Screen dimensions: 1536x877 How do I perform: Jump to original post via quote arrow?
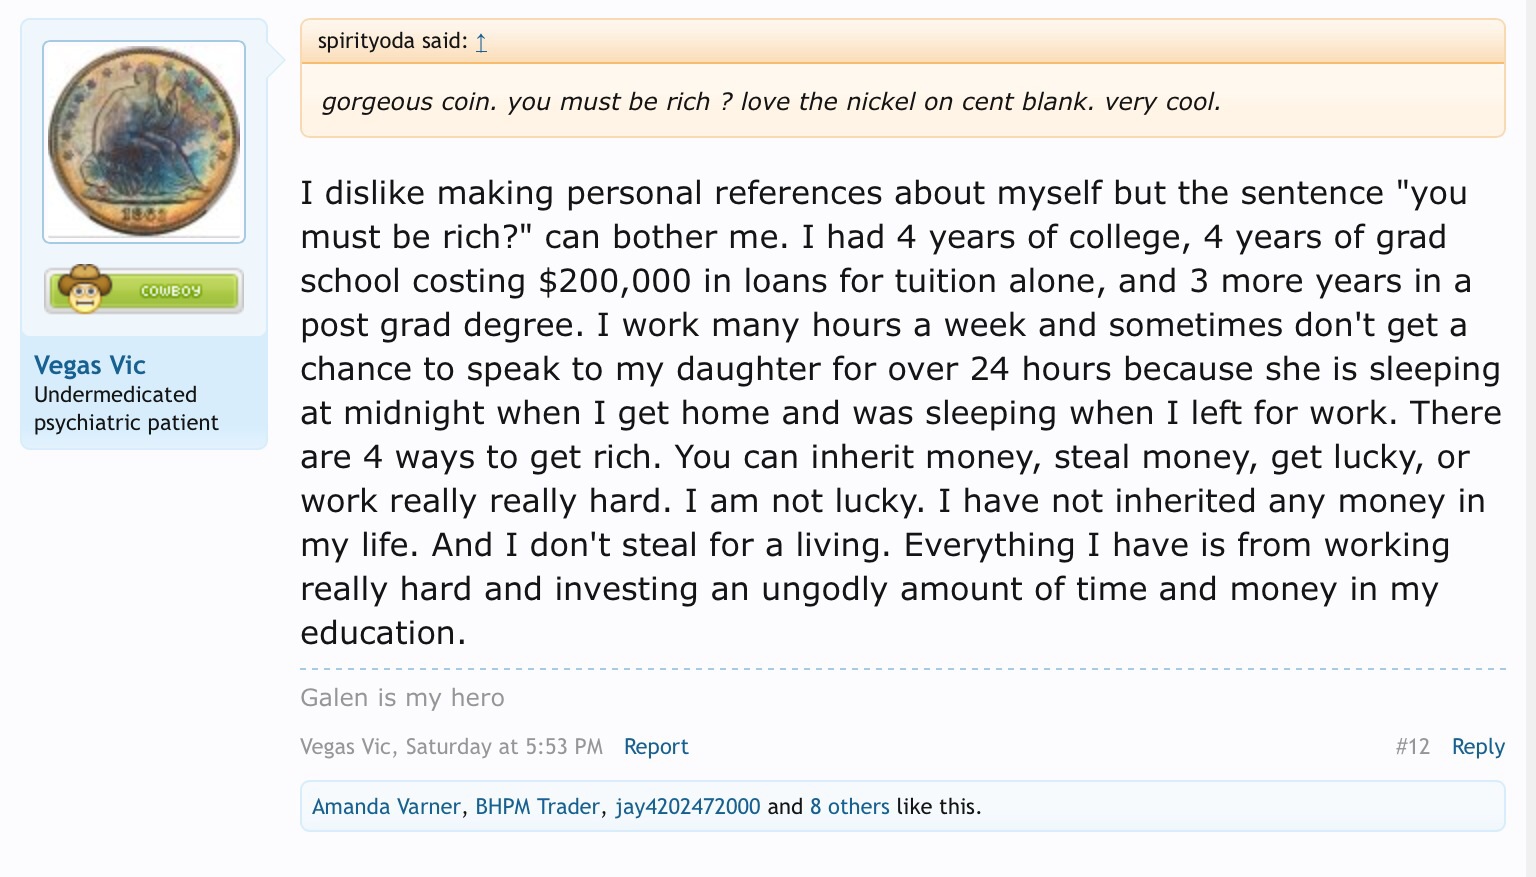pos(481,42)
